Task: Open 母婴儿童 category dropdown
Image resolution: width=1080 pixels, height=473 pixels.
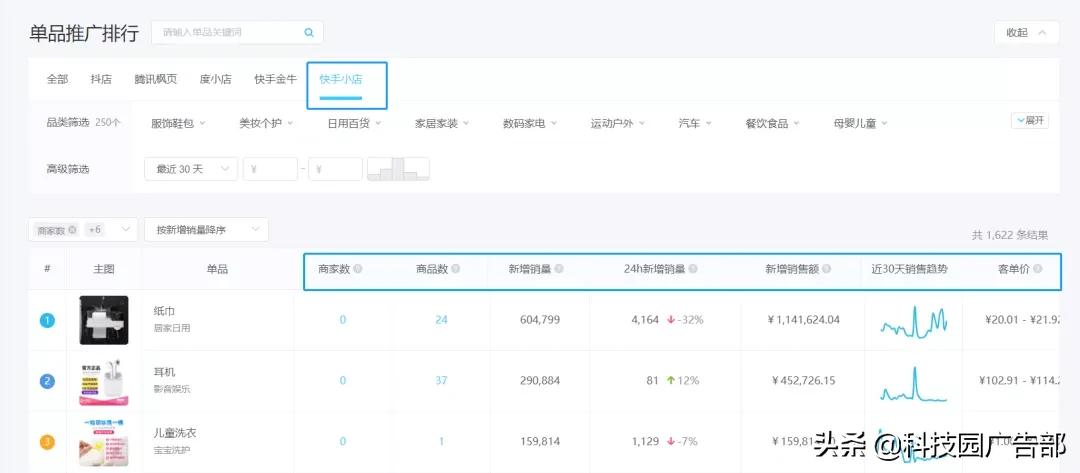Action: point(860,123)
